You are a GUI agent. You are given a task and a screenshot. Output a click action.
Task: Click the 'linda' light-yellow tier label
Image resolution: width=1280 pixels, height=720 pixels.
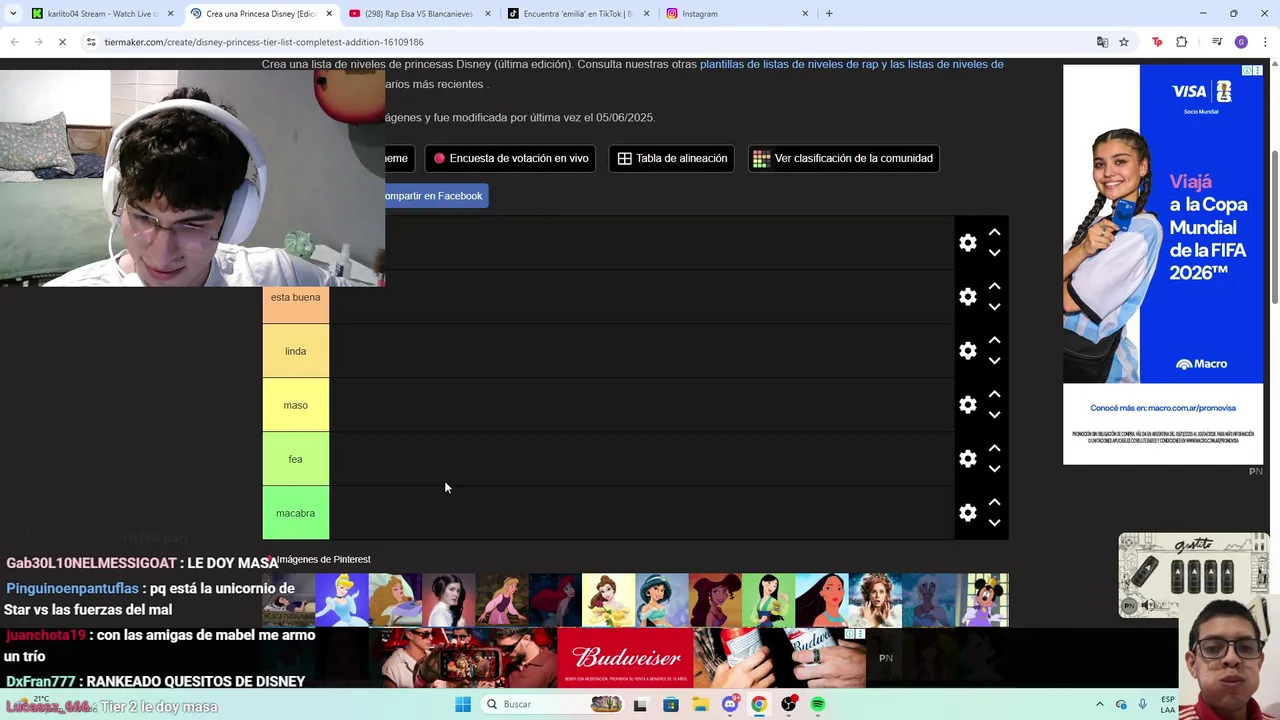click(x=296, y=351)
